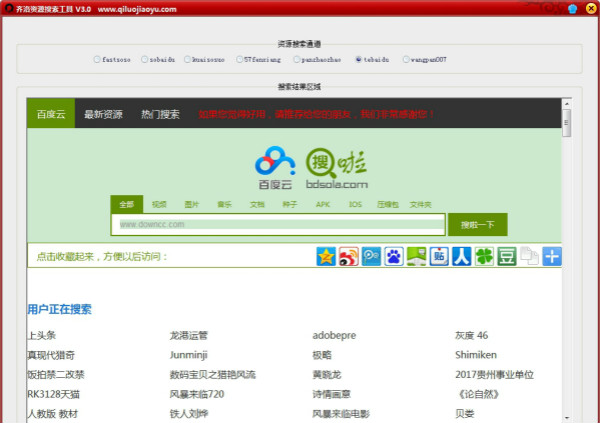Click the copy link pages icon
Viewport: 600px width, 423px height.
(529, 256)
